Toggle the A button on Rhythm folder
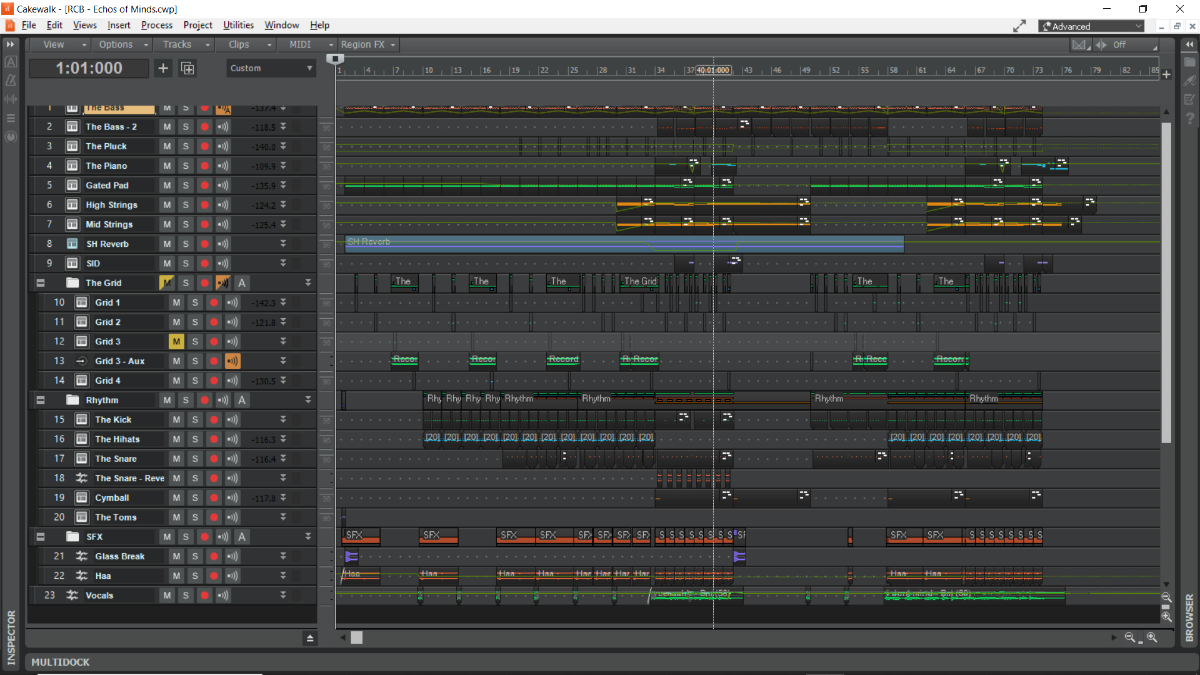 [x=242, y=400]
